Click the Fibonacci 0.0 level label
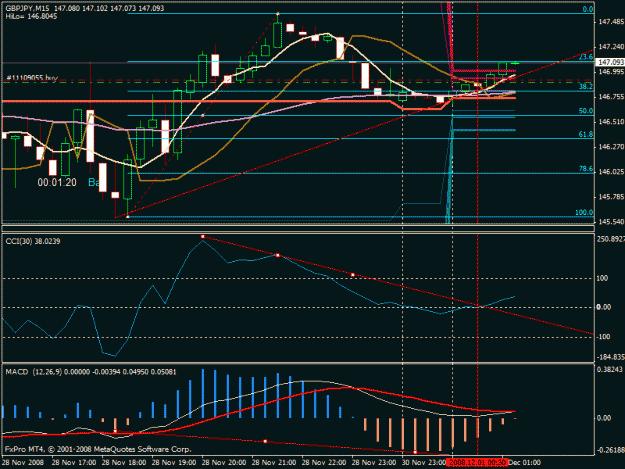 588,9
